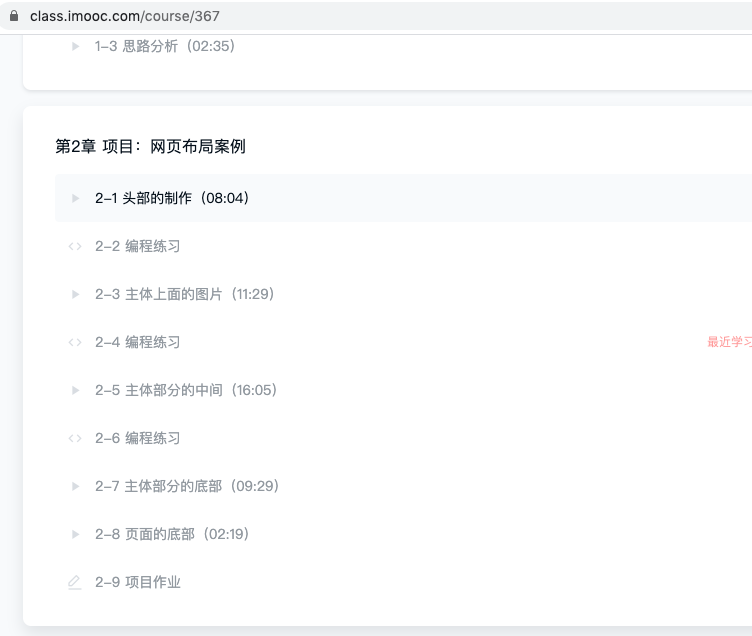Open lesson 2-7 主体部分的底部 (09:29)
Screen dimensions: 752x636
[187, 486]
